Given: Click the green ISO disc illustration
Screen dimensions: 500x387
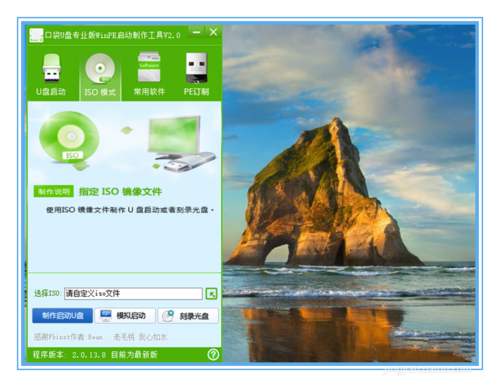Looking at the screenshot, I should tap(69, 138).
